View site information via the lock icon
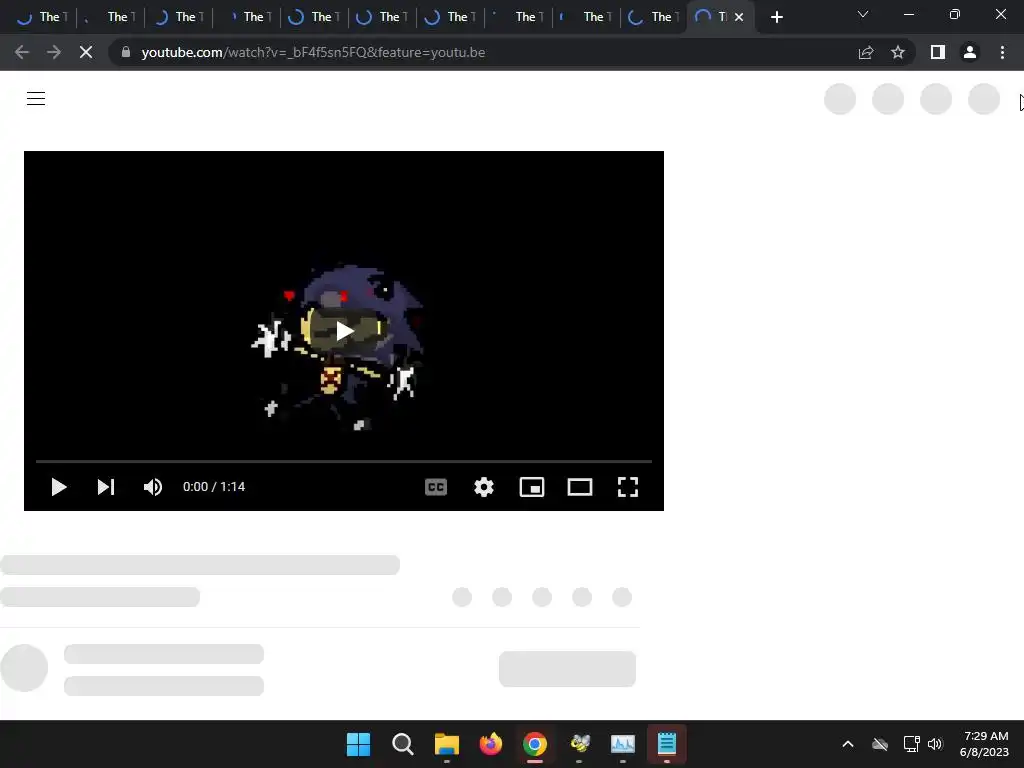The width and height of the screenshot is (1024, 768). 126,52
